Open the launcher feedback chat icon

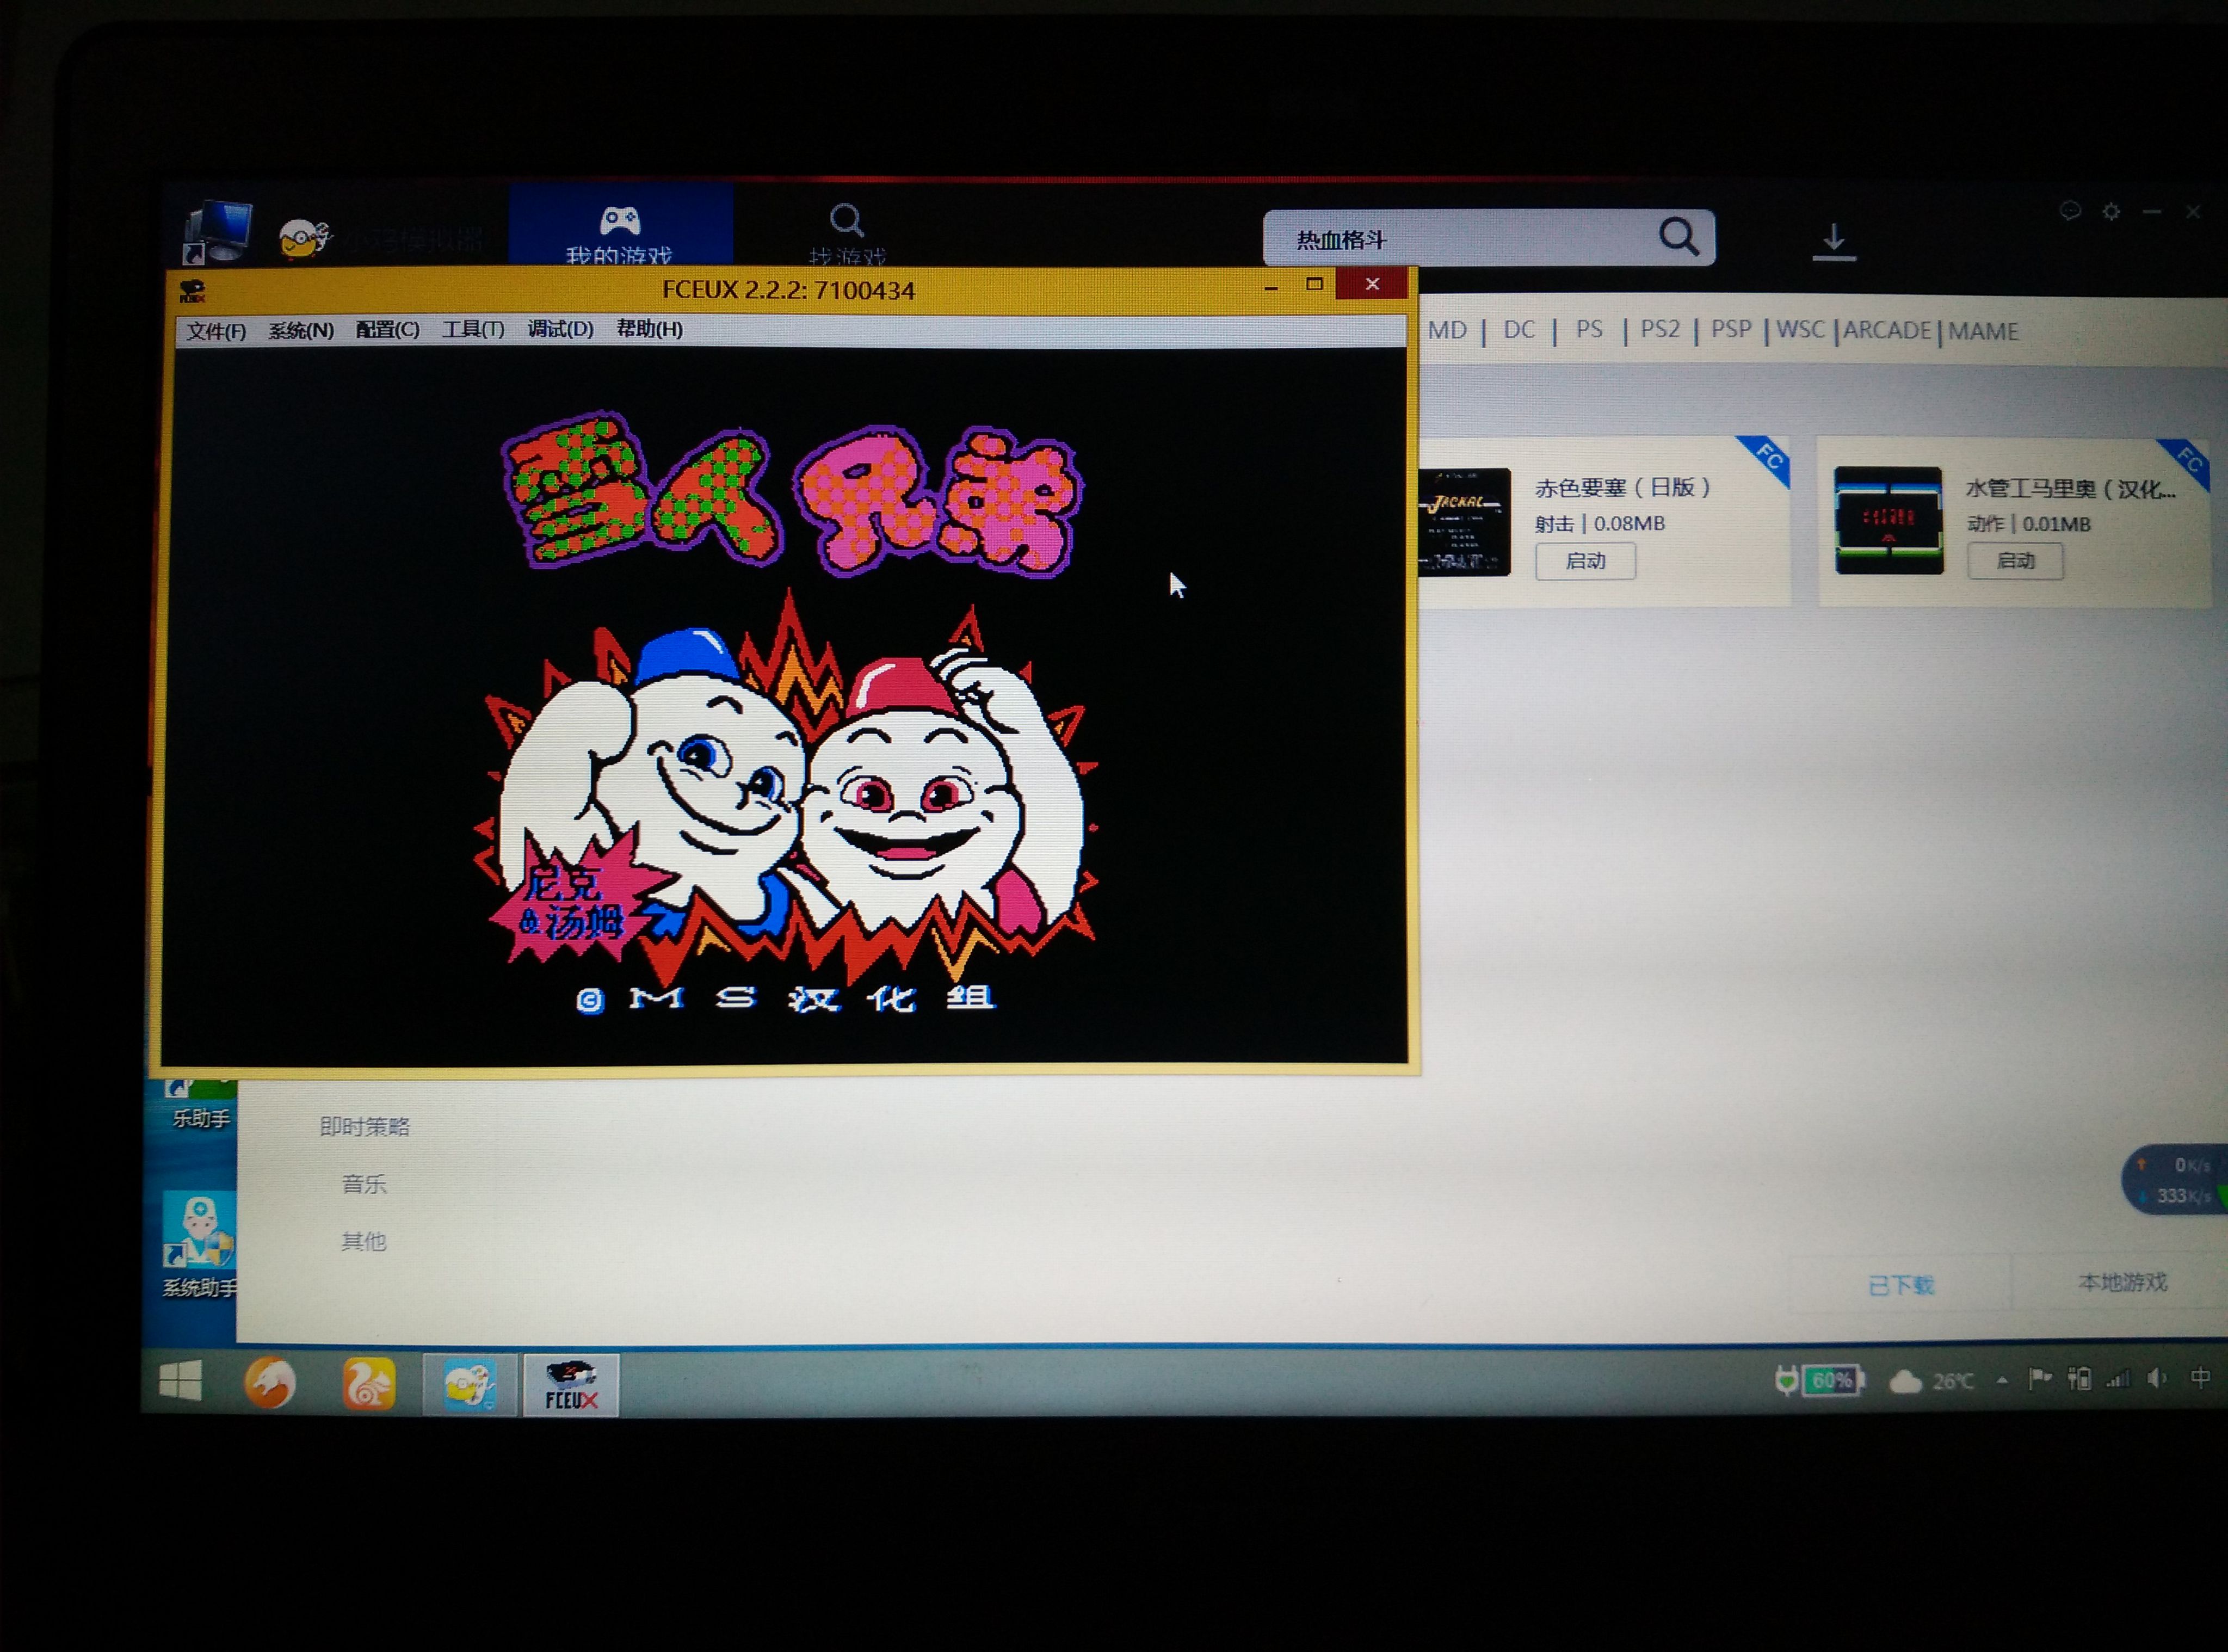point(2070,211)
